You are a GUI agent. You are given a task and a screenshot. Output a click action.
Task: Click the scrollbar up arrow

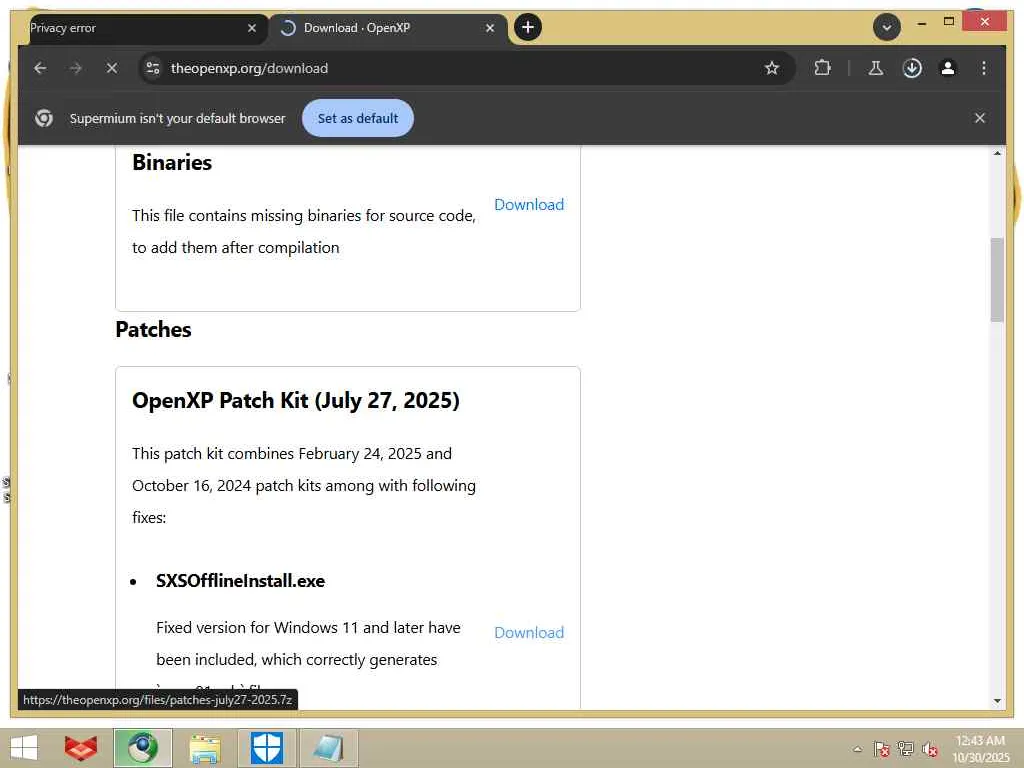click(x=997, y=153)
